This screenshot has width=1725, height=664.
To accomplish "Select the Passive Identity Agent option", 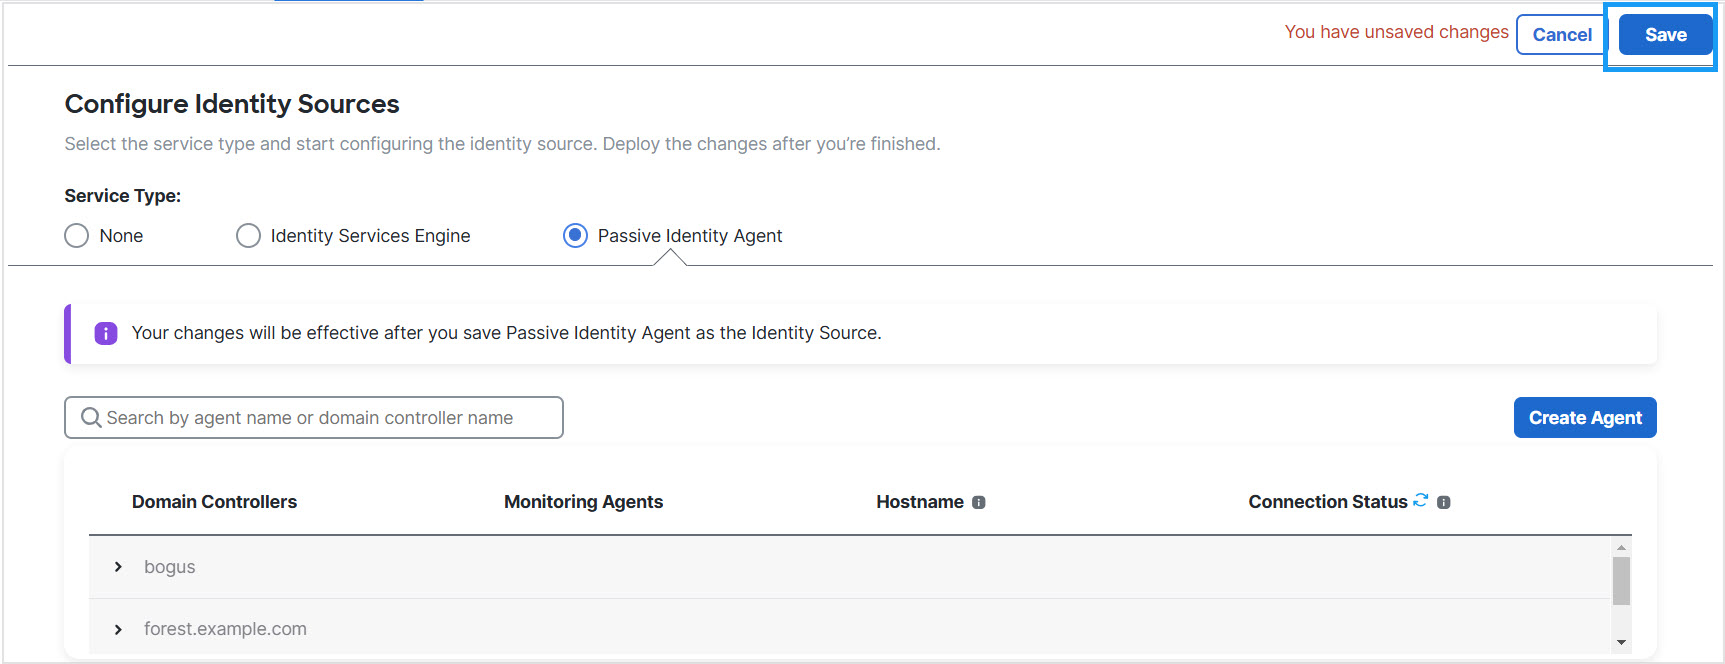I will (x=575, y=235).
